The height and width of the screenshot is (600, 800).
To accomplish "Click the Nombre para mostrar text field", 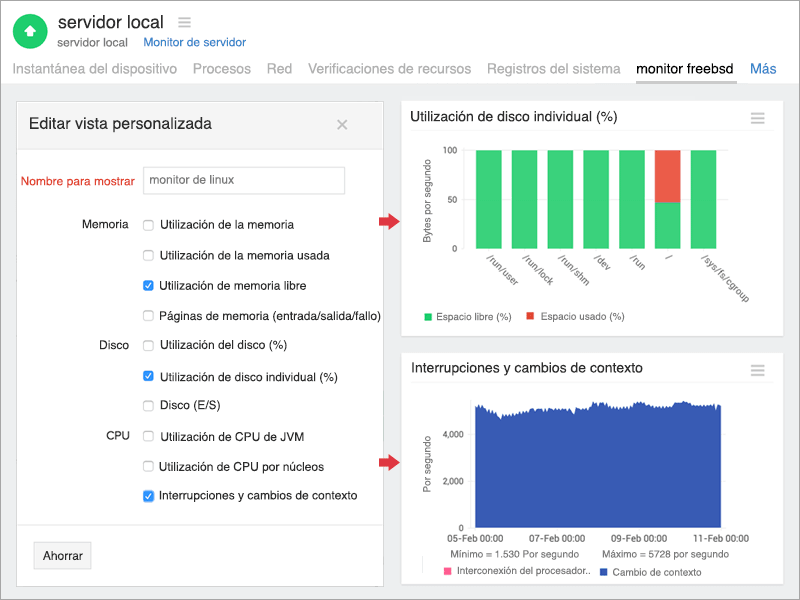I will [244, 180].
